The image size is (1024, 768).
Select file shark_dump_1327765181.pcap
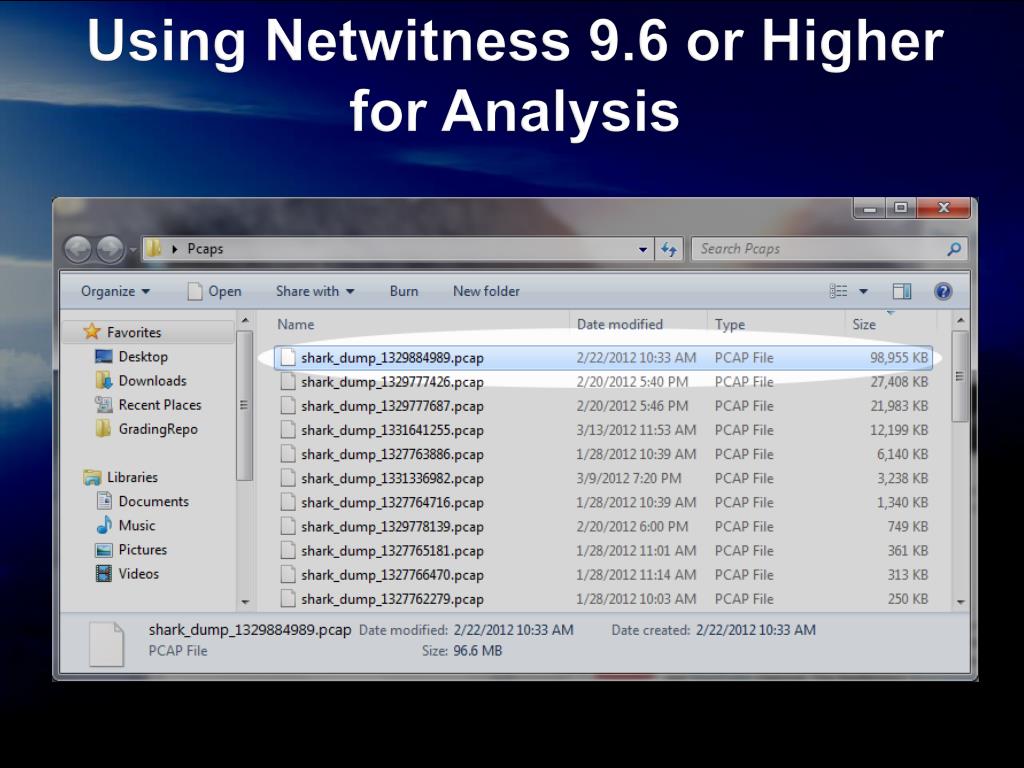click(603, 551)
